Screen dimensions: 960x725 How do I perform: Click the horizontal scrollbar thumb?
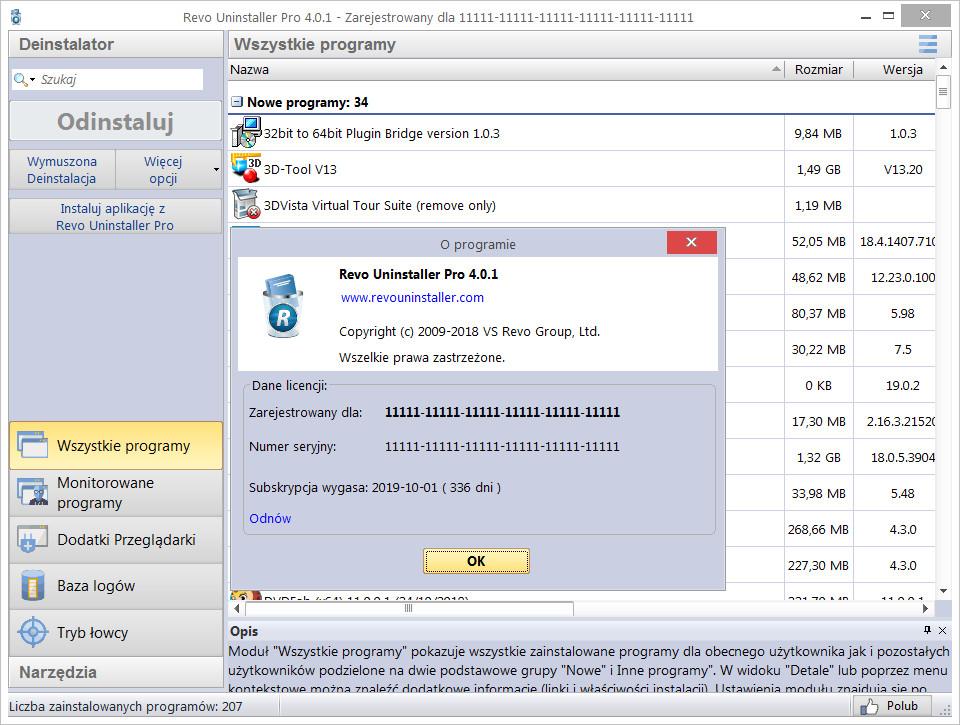(x=409, y=608)
